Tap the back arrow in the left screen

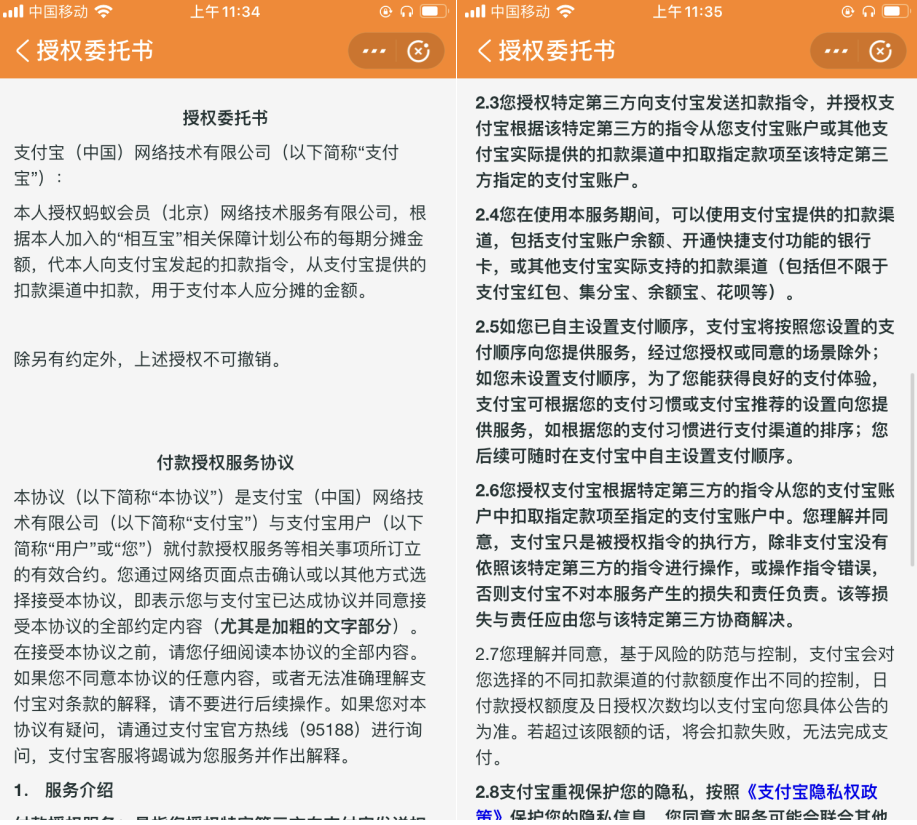(x=22, y=51)
